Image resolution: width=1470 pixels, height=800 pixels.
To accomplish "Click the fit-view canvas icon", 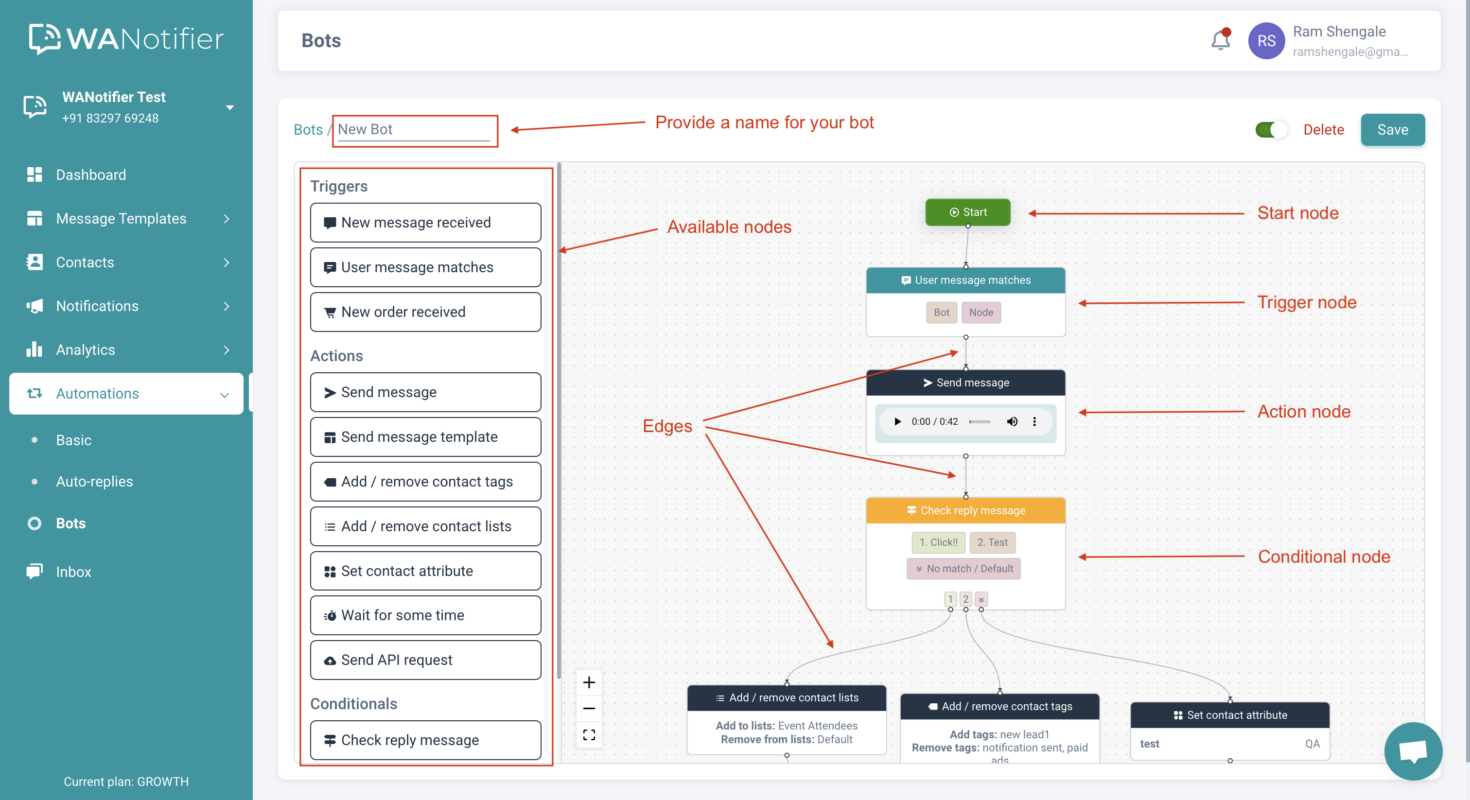I will click(589, 734).
